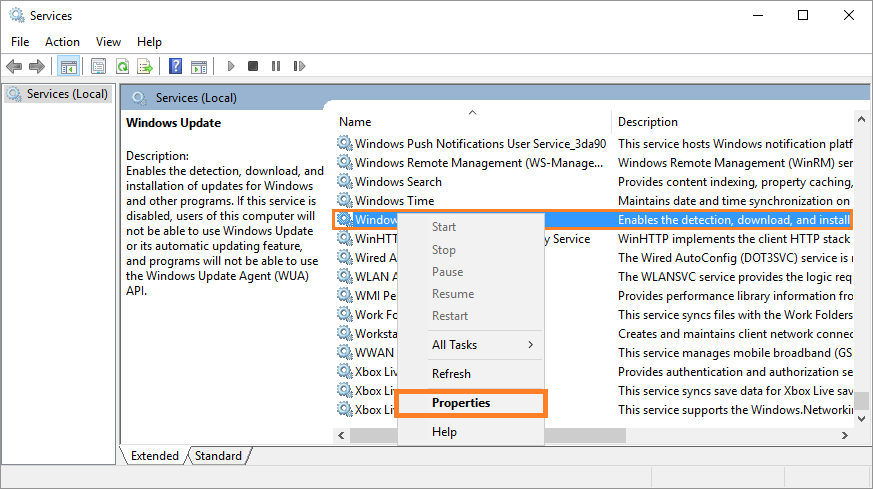
Task: Click 'This service syncs files with the Work Folders' description
Action: (735, 315)
